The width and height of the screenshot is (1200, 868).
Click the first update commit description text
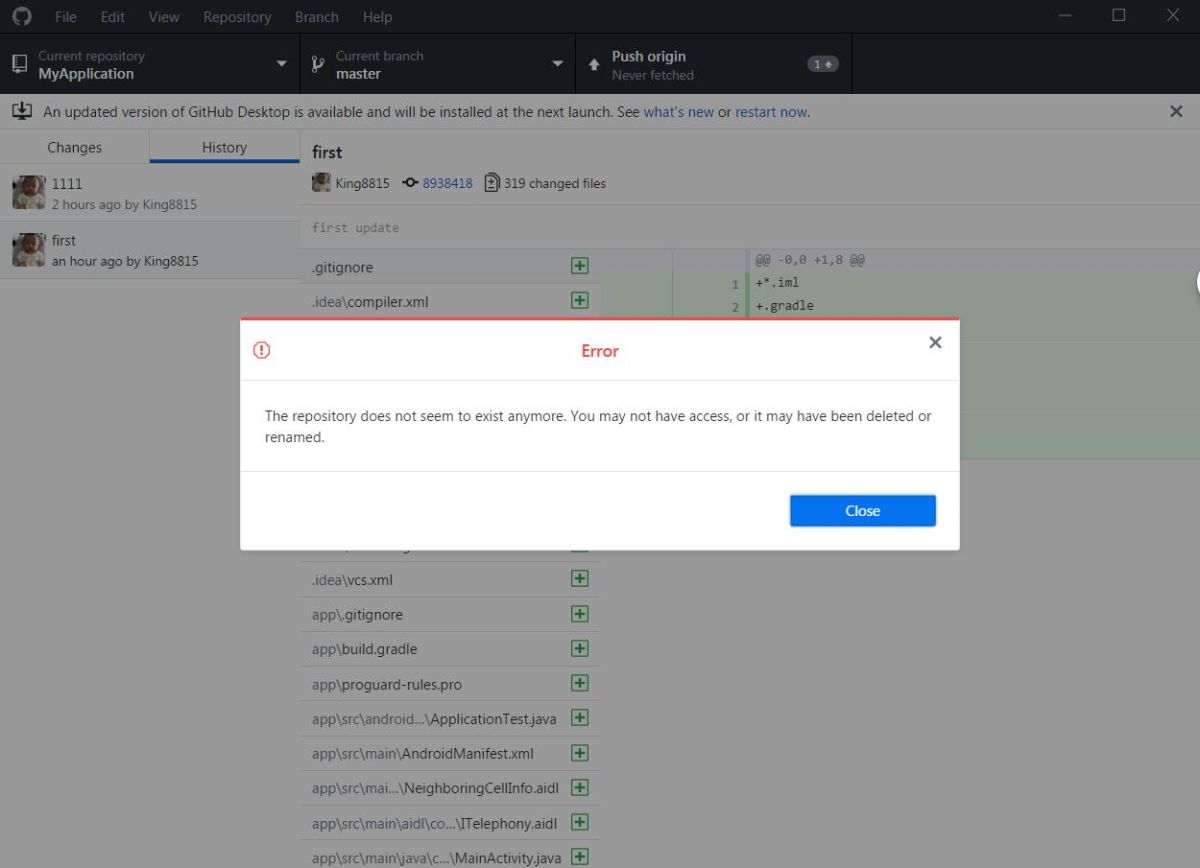click(x=355, y=227)
